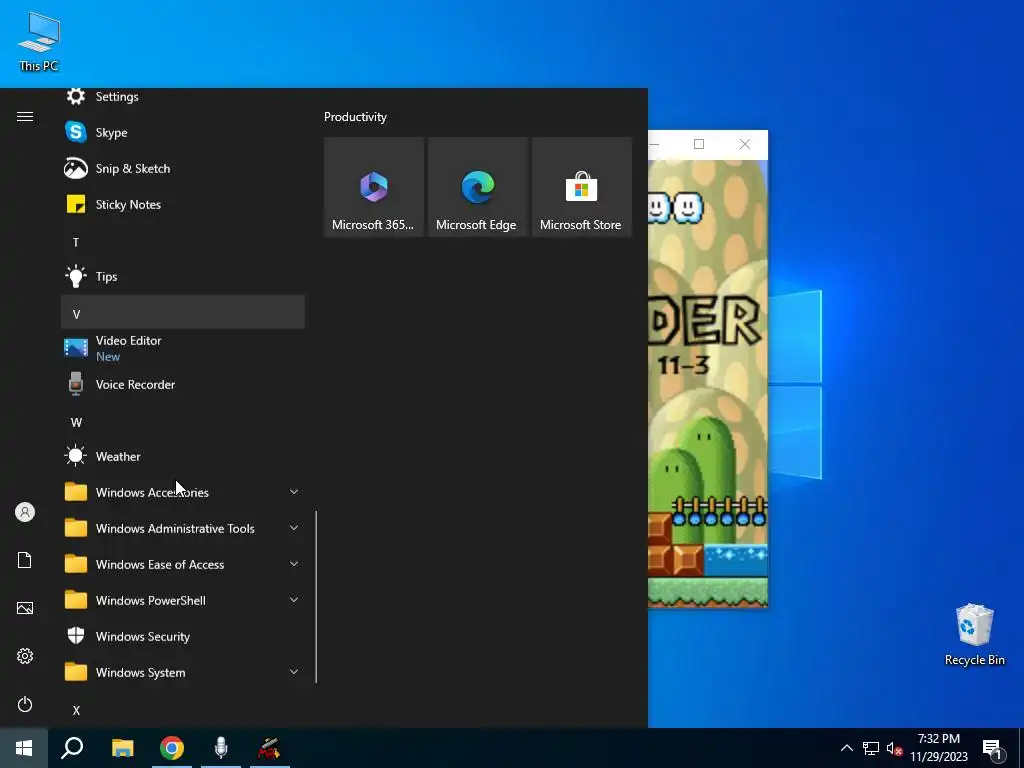The image size is (1024, 768).
Task: Open File Explorer from taskbar
Action: [x=123, y=748]
